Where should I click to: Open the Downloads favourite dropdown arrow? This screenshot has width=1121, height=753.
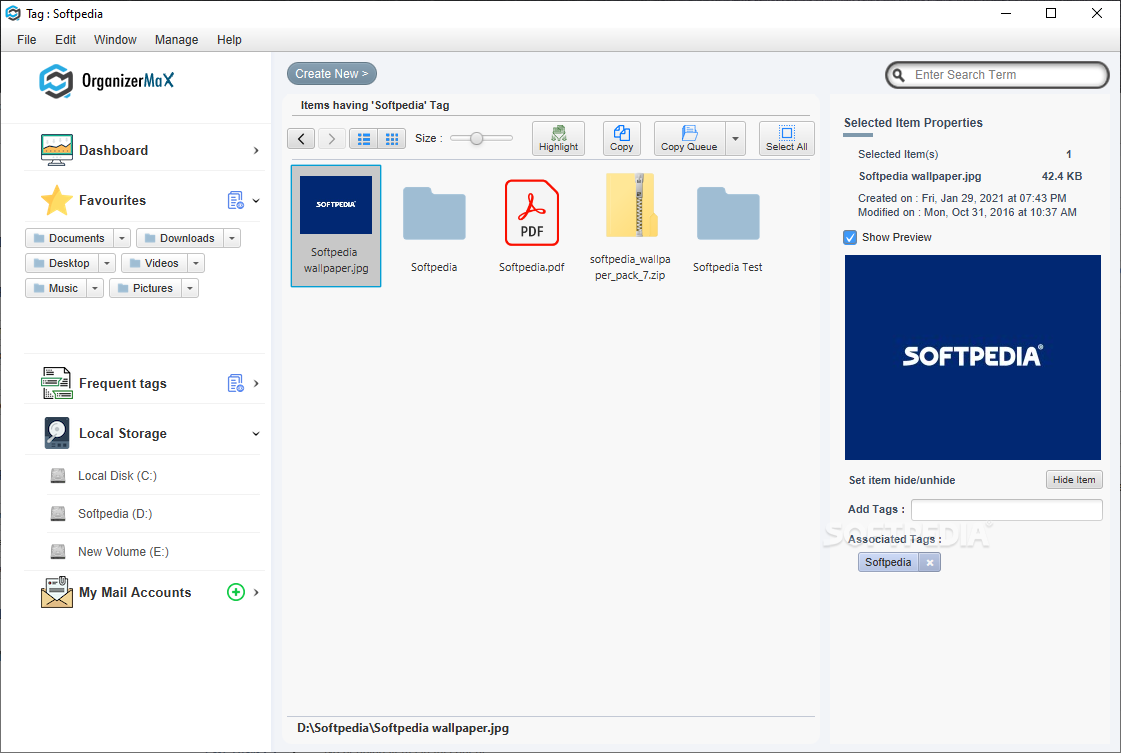[x=232, y=238]
